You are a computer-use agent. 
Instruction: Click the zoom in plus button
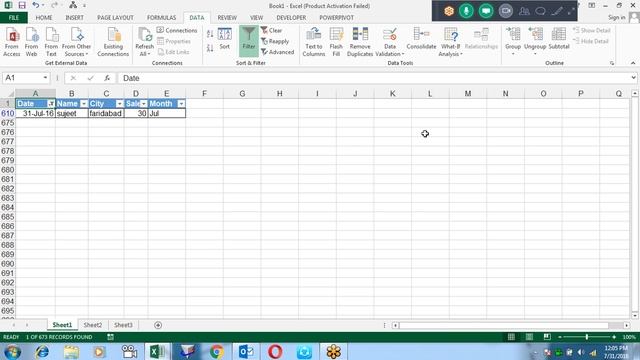(614, 337)
